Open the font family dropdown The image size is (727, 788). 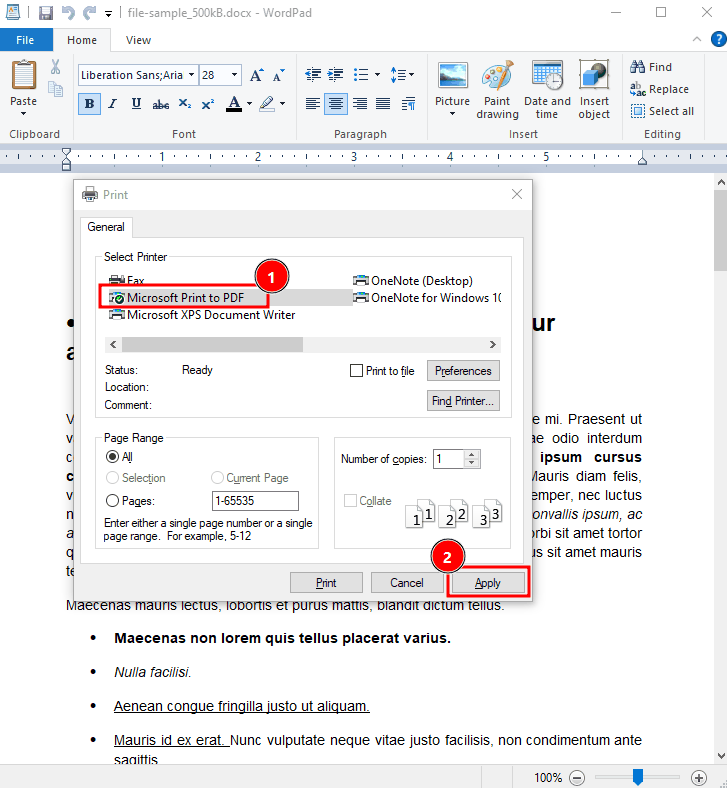(x=191, y=75)
